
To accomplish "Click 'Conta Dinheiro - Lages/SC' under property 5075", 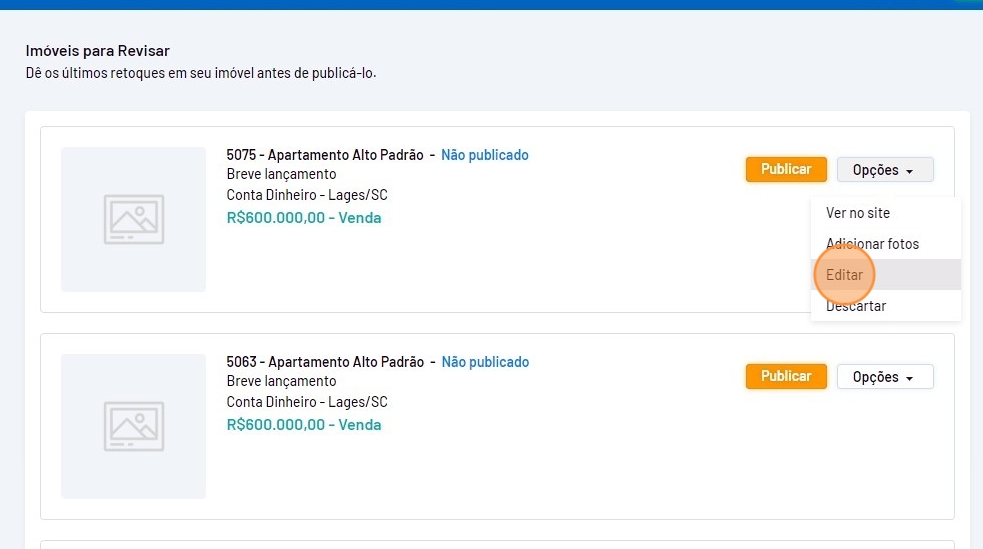I will 307,195.
